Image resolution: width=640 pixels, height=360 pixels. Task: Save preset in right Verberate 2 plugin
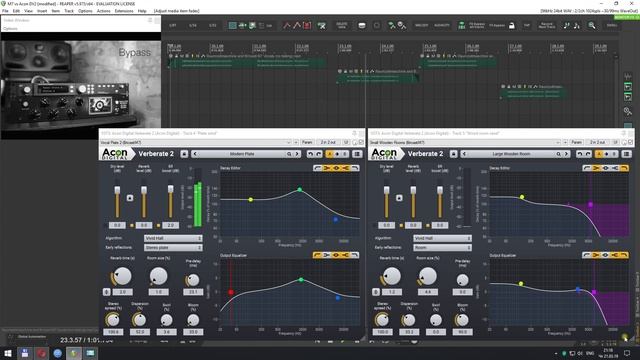(453, 154)
